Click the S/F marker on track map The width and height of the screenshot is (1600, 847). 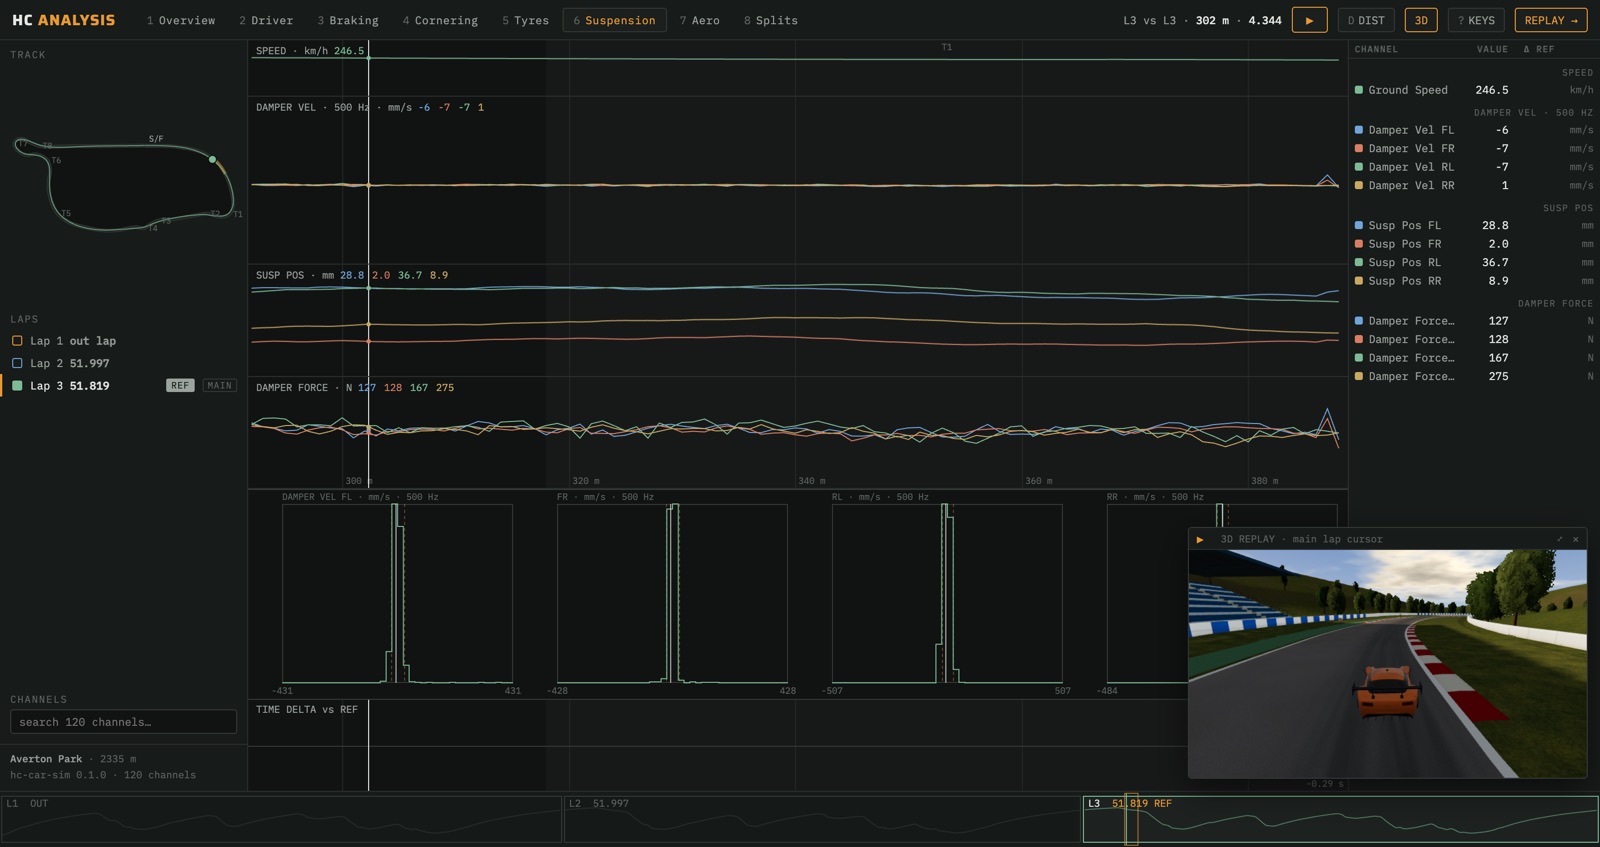(x=156, y=139)
